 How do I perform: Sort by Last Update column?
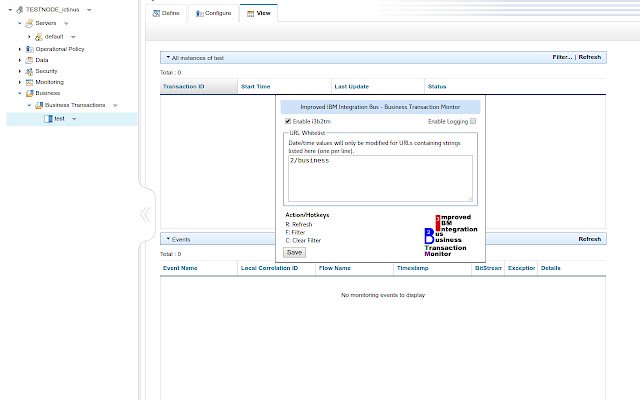tap(378, 87)
